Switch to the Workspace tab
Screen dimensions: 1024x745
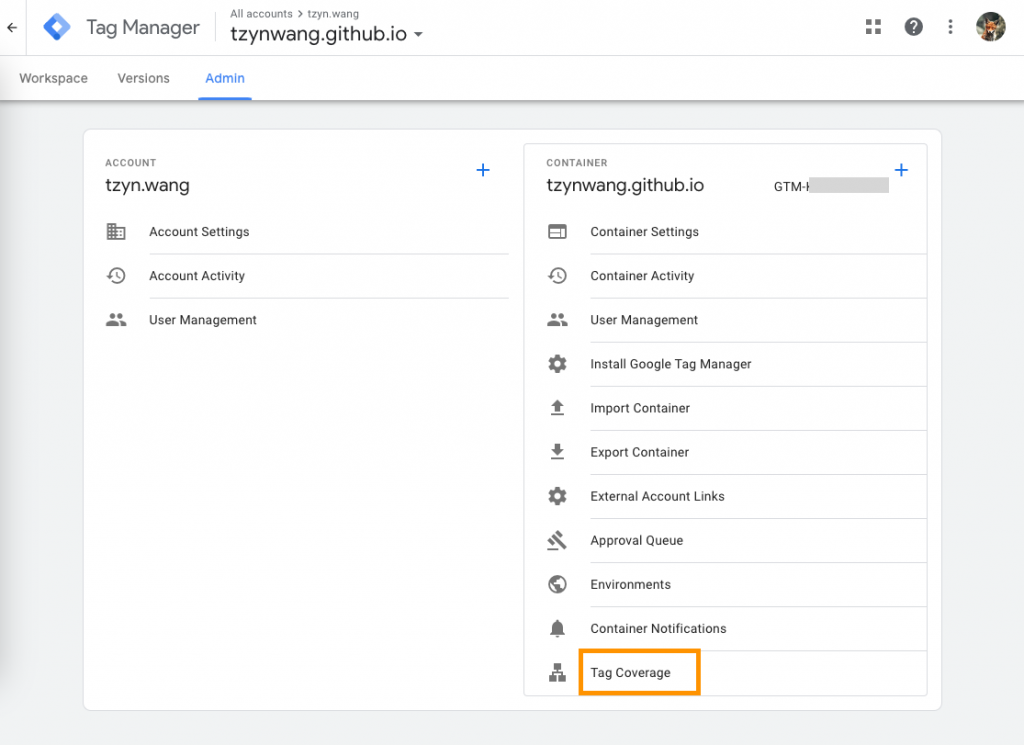pos(54,78)
